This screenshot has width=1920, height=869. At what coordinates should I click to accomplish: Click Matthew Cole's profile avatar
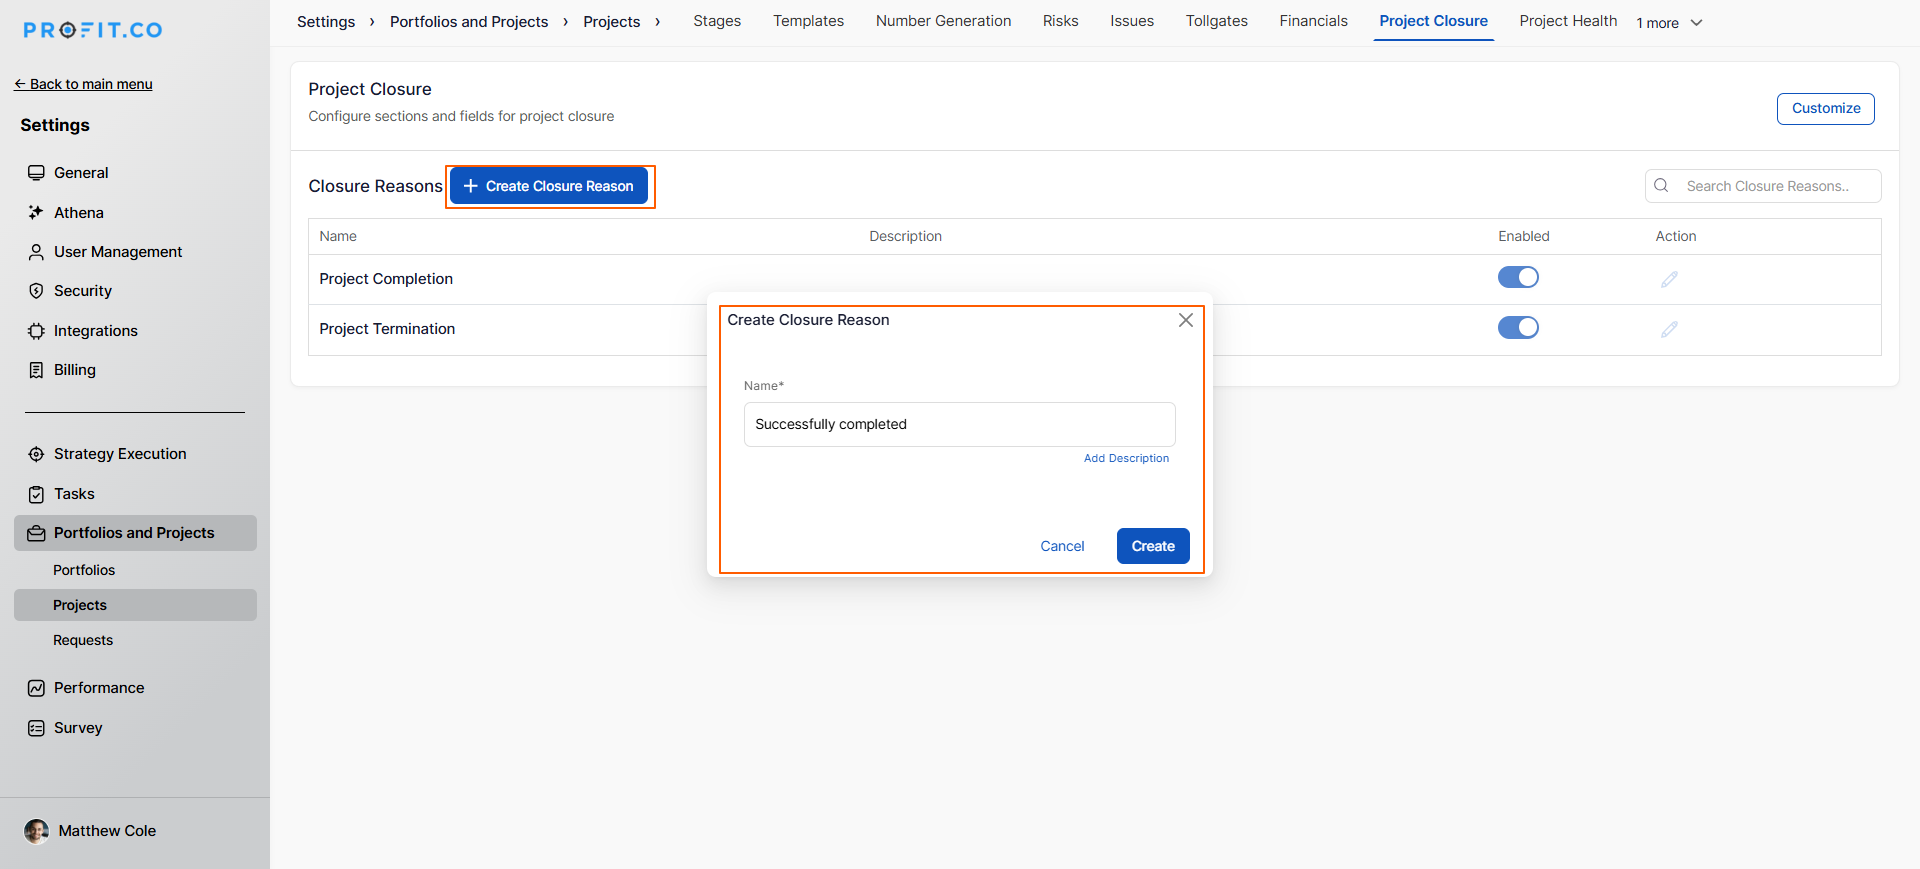(37, 831)
